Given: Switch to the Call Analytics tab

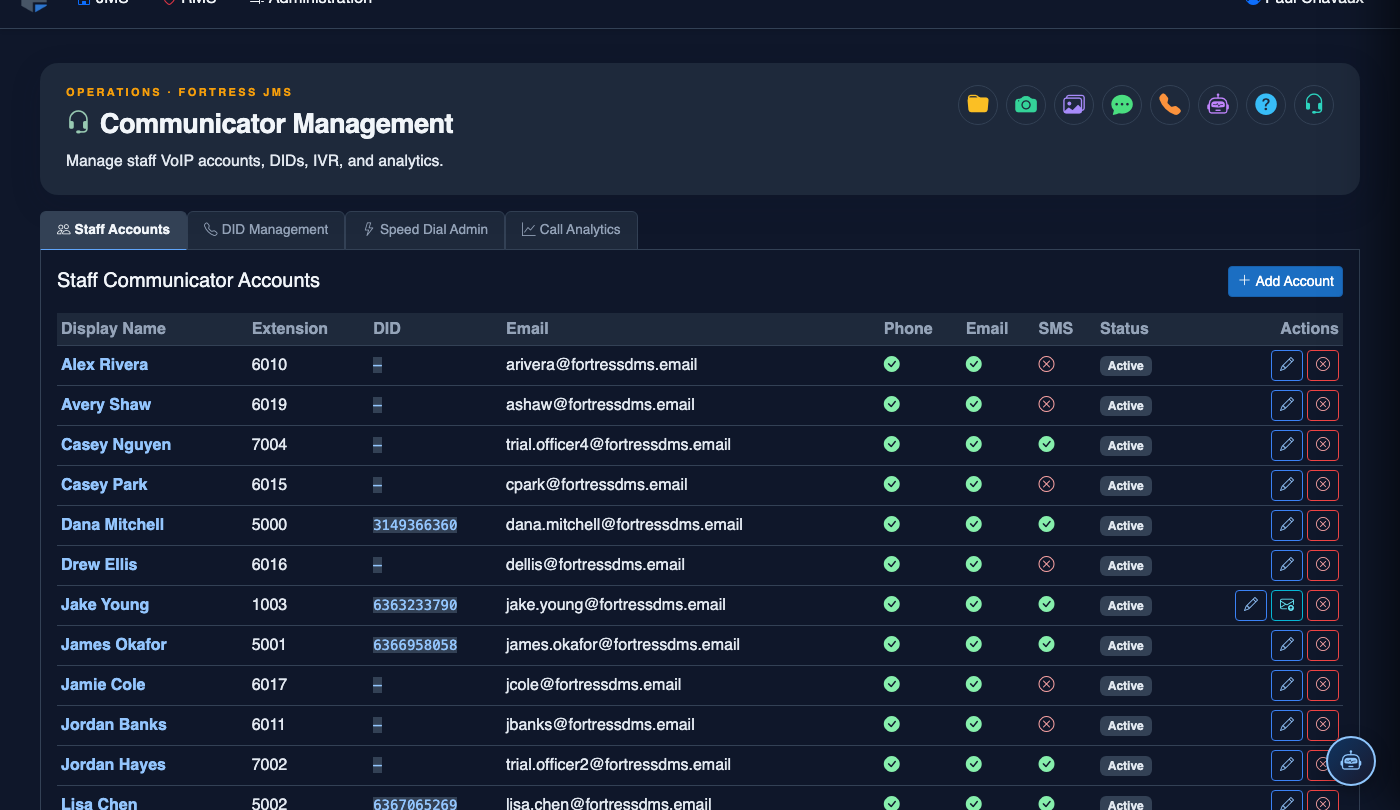Looking at the screenshot, I should coord(571,230).
